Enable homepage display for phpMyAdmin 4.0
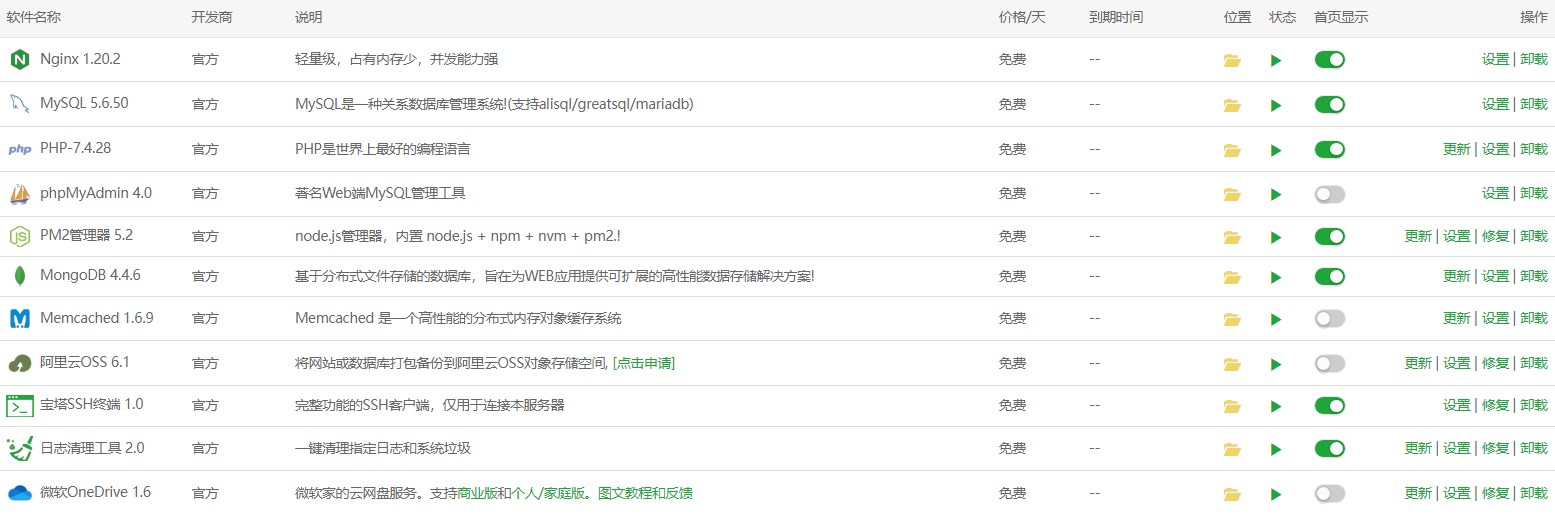This screenshot has height=514, width=1555. pyautogui.click(x=1329, y=193)
